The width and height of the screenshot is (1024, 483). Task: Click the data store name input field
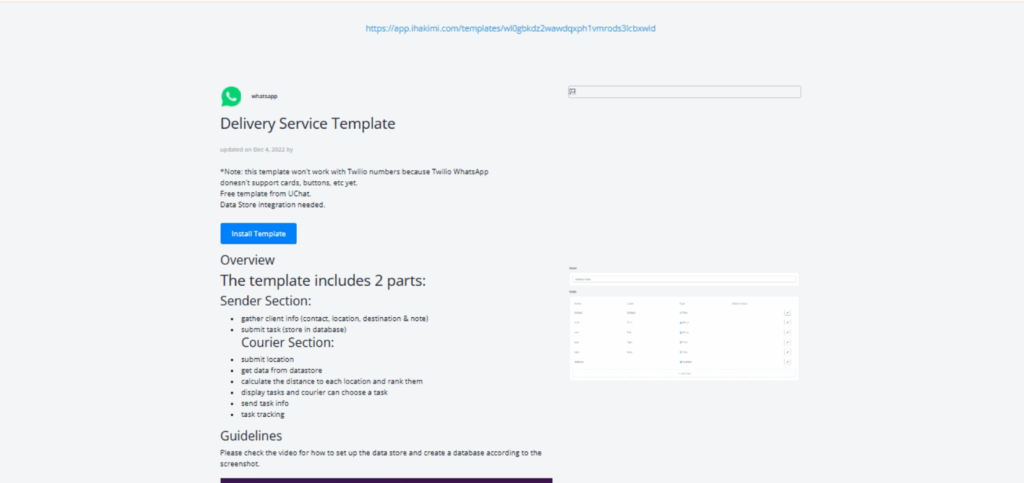(684, 279)
